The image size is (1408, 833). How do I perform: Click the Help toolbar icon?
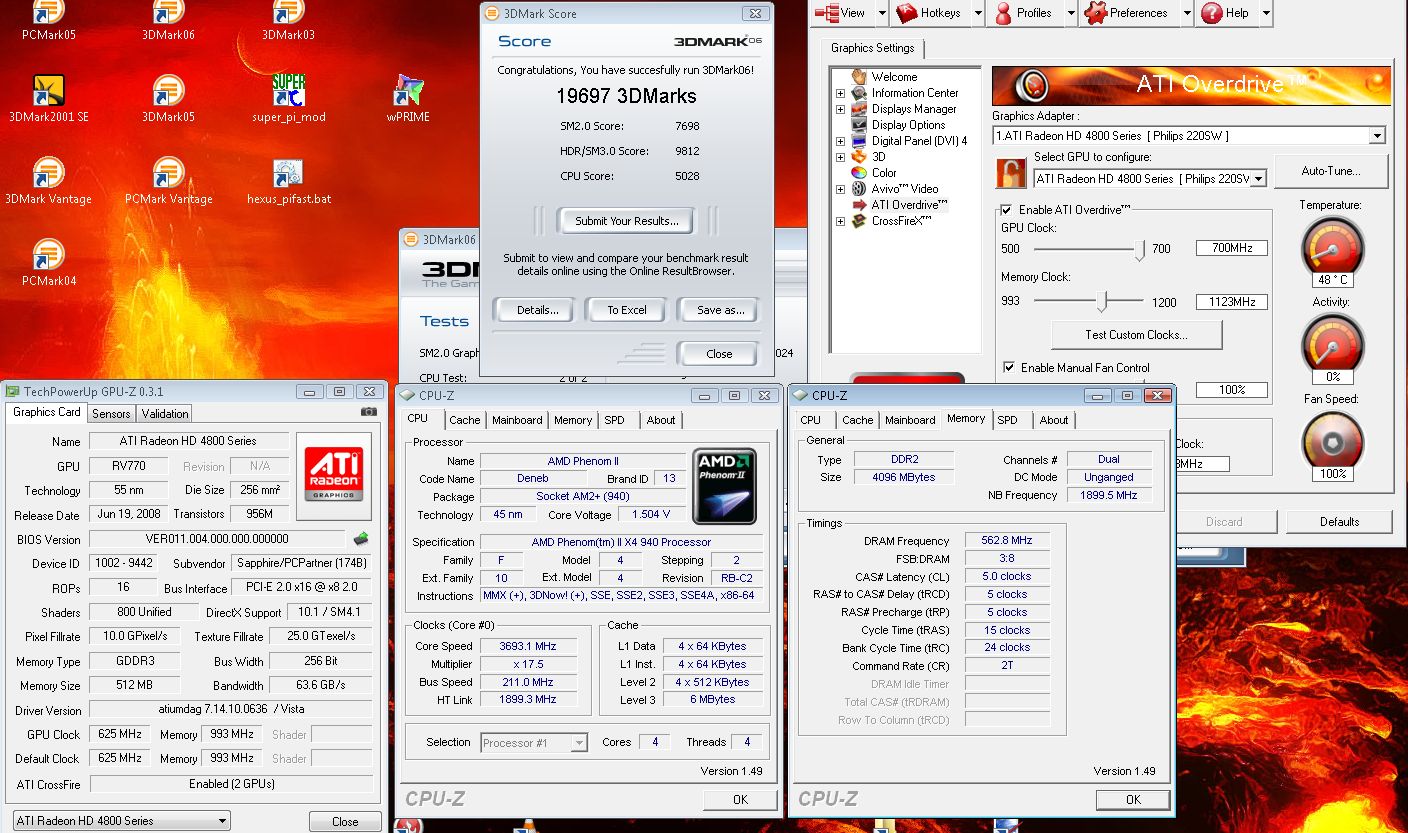coord(1225,13)
